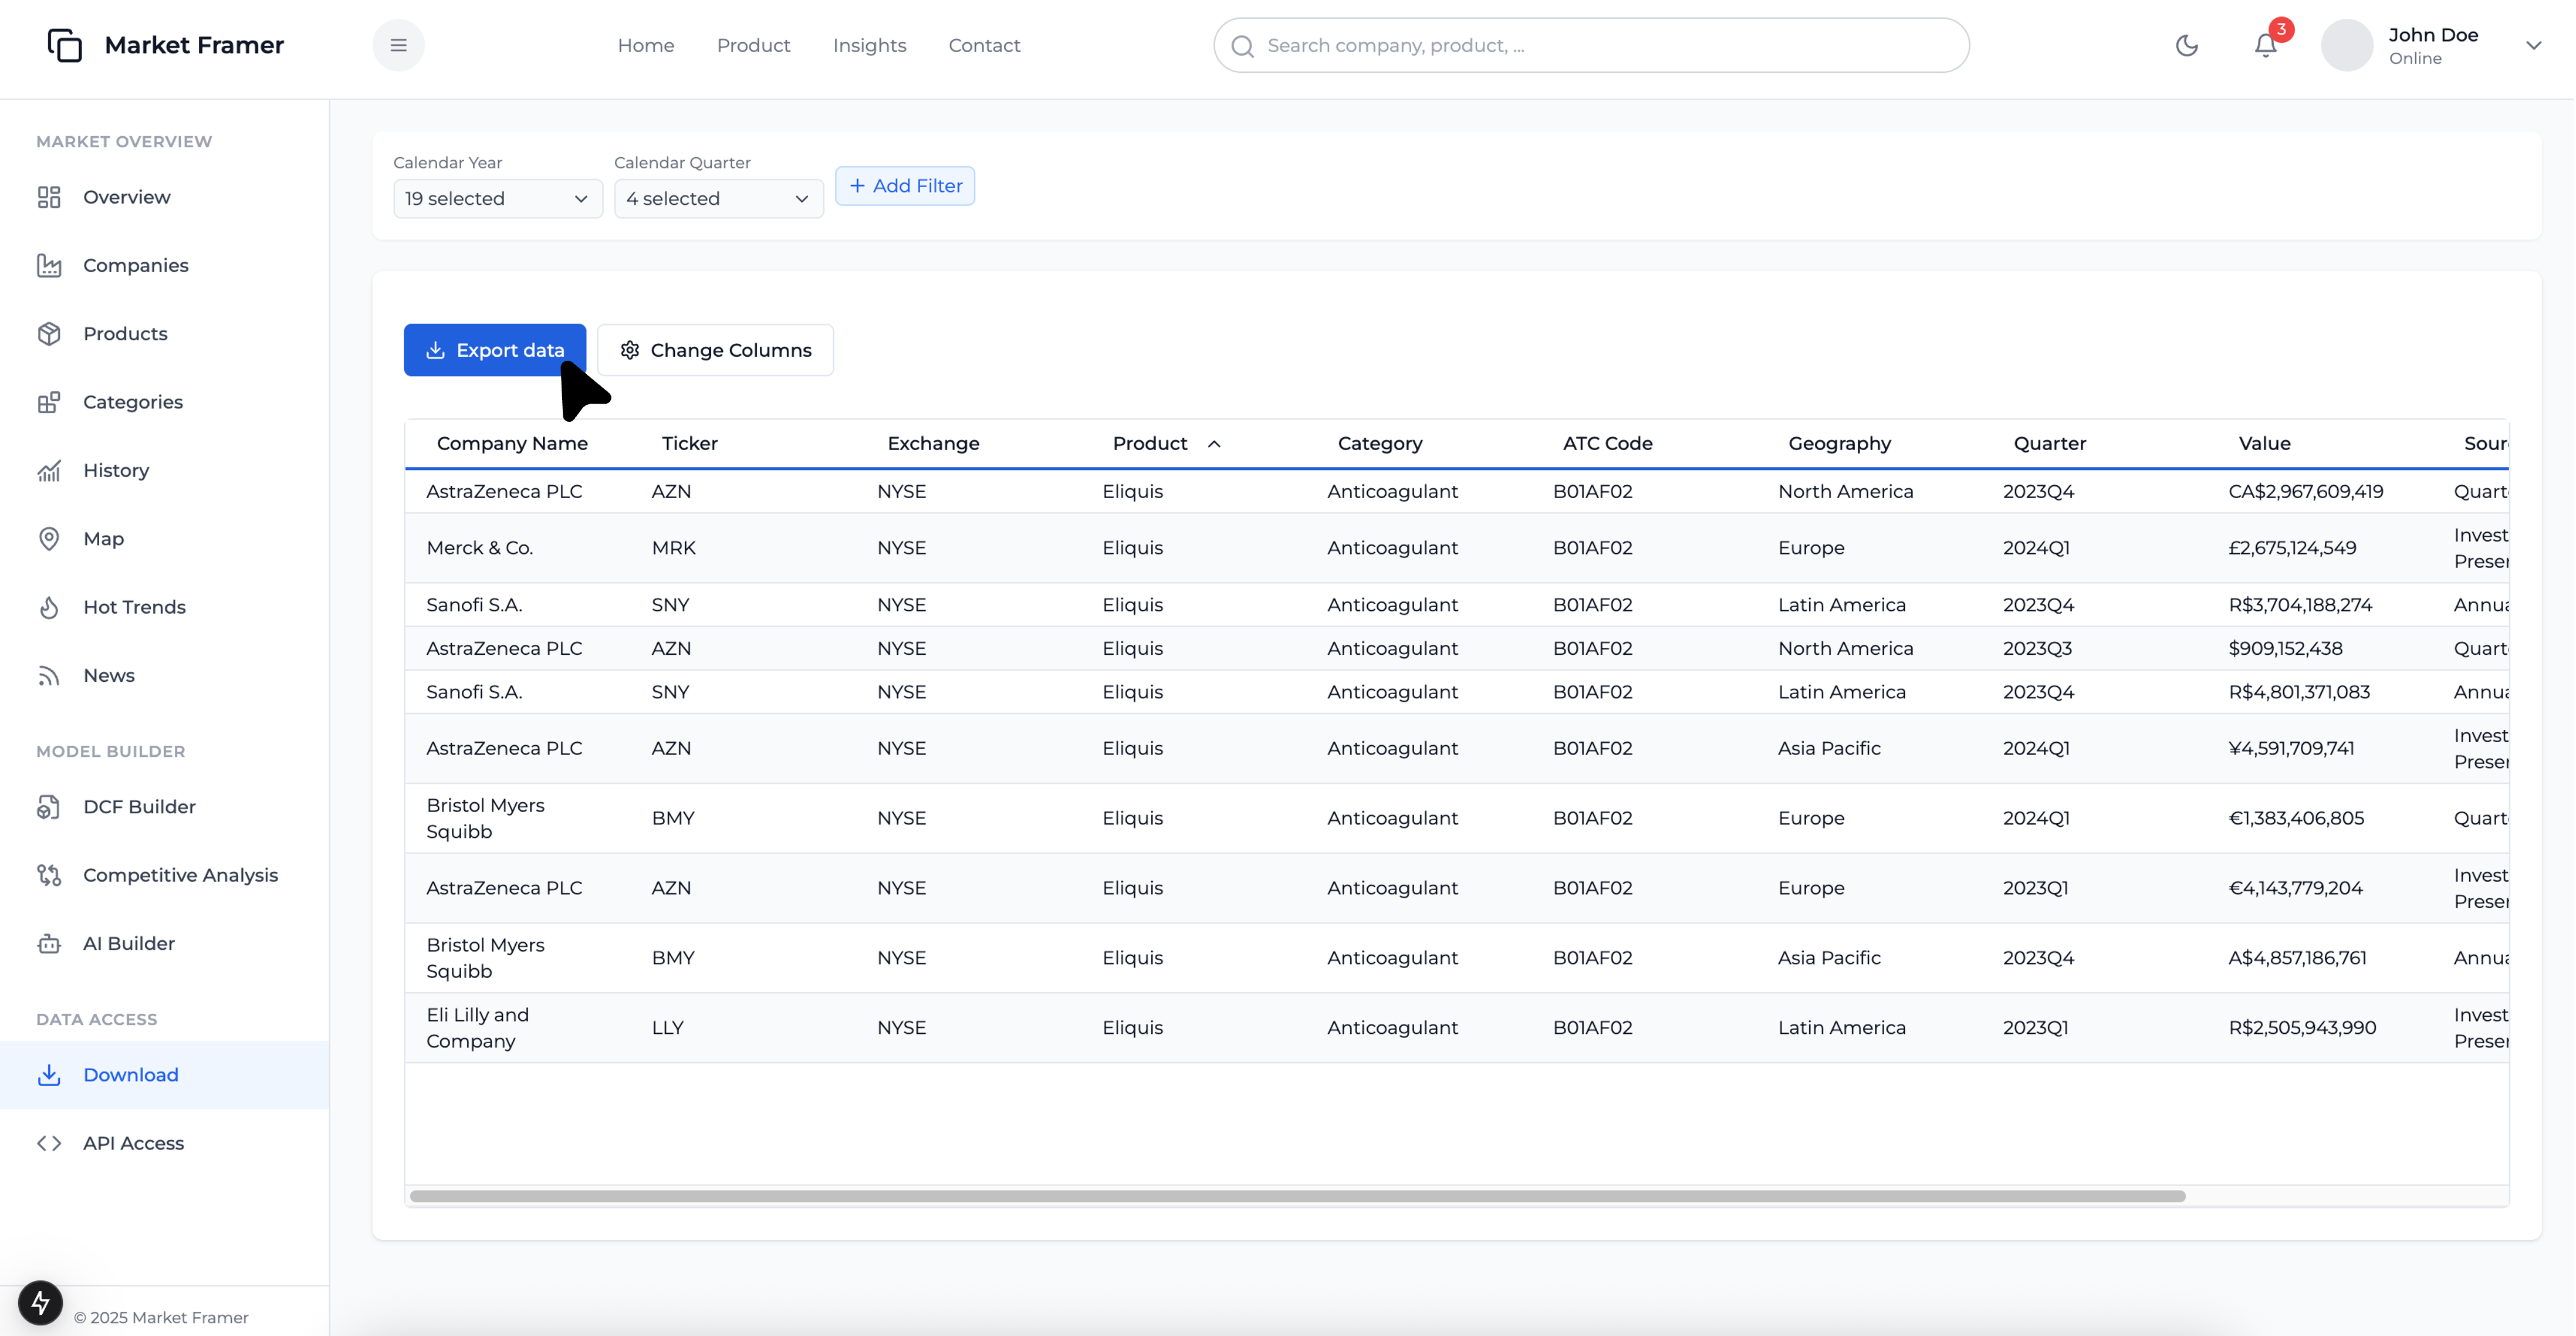Click the lightning bolt badge at the bottom left

coord(40,1302)
